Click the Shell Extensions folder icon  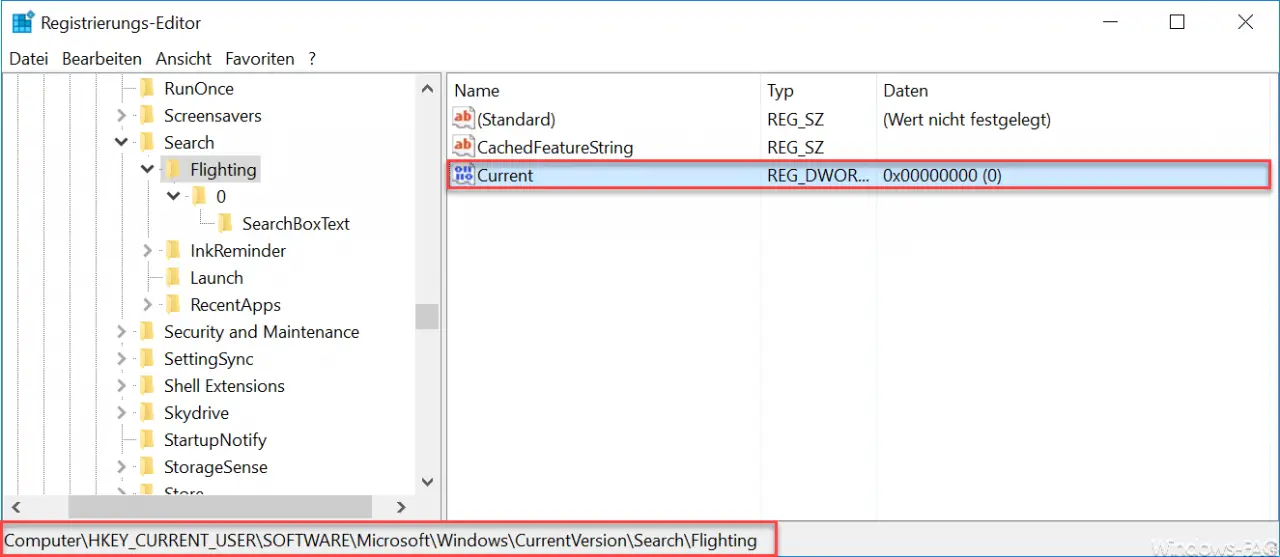(147, 385)
